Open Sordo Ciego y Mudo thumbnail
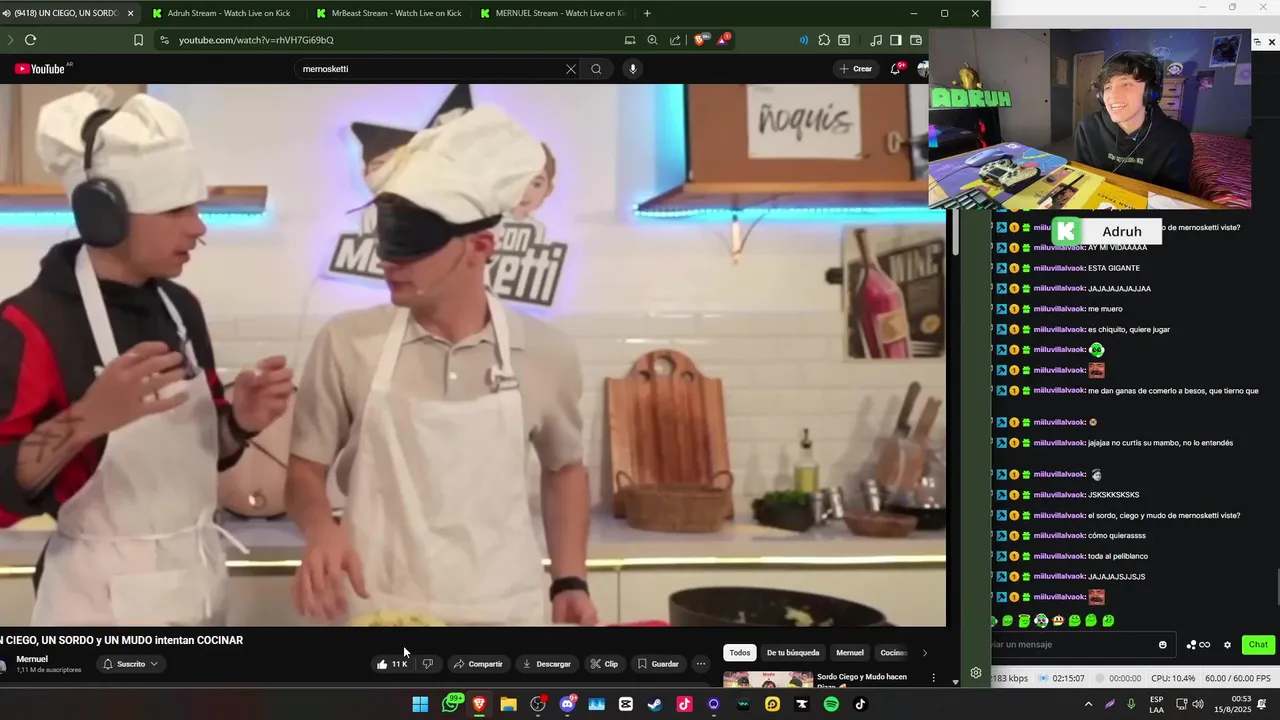The image size is (1280, 720). click(768, 680)
